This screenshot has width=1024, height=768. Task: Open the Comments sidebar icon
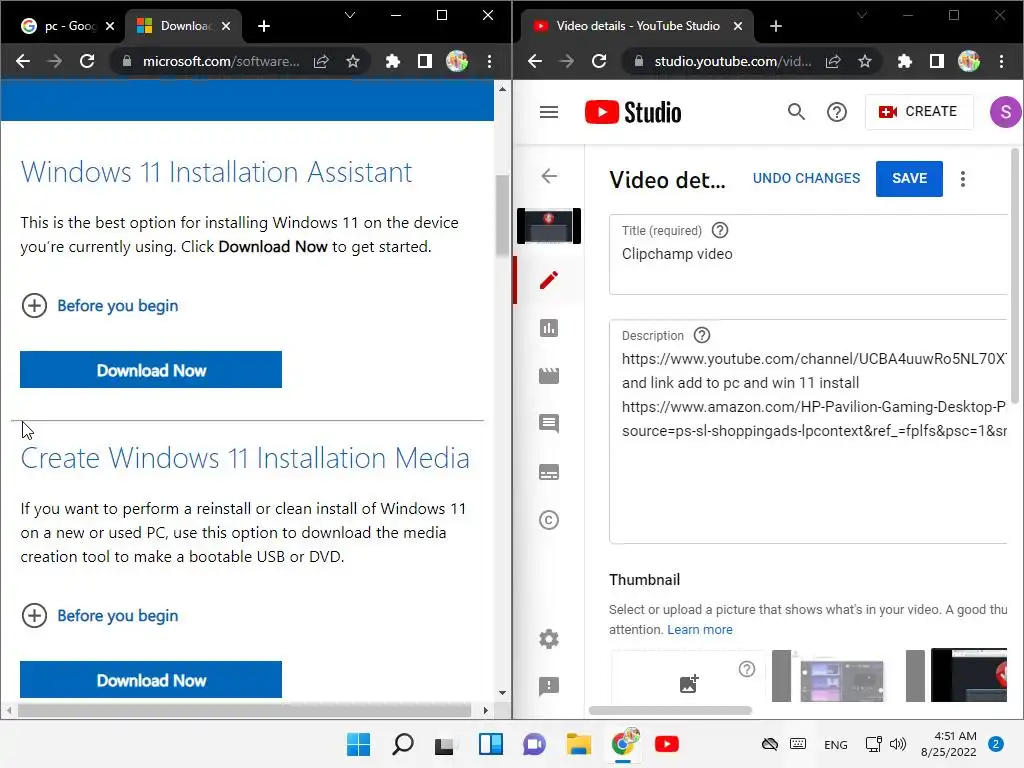pos(549,424)
